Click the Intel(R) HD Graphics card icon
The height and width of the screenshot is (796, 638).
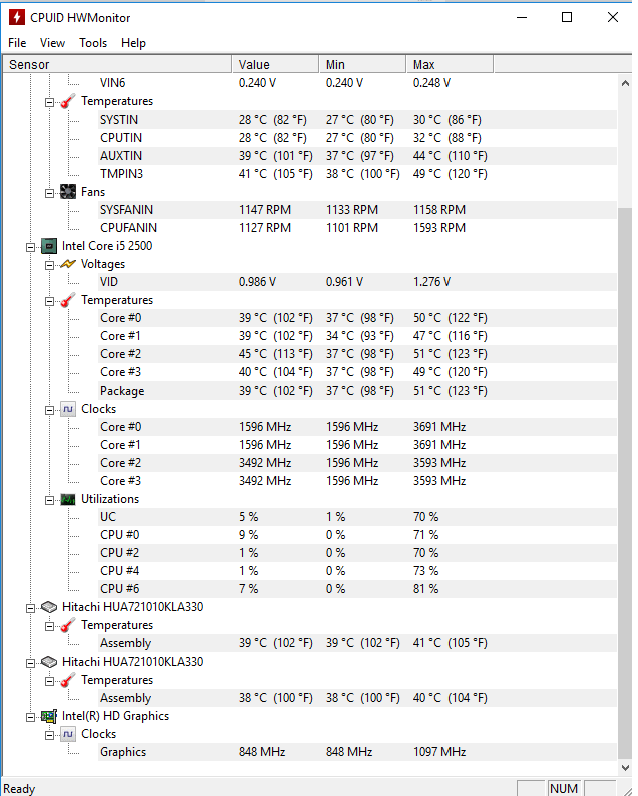click(48, 716)
